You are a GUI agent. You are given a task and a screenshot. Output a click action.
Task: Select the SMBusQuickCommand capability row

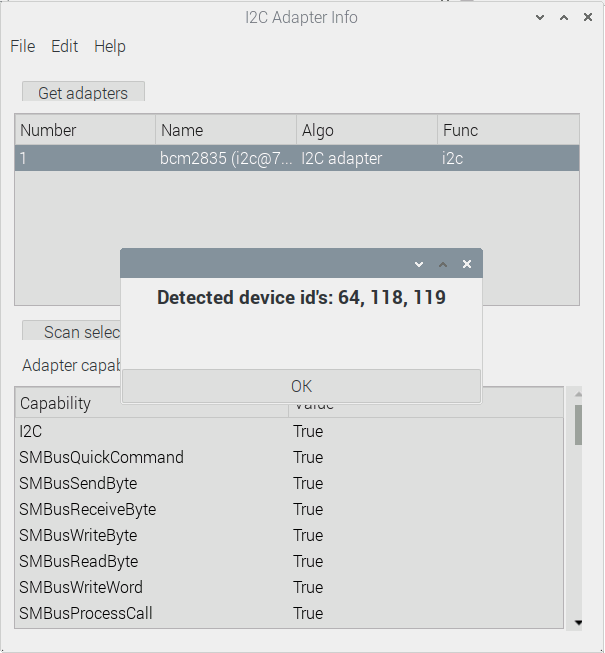(150, 457)
